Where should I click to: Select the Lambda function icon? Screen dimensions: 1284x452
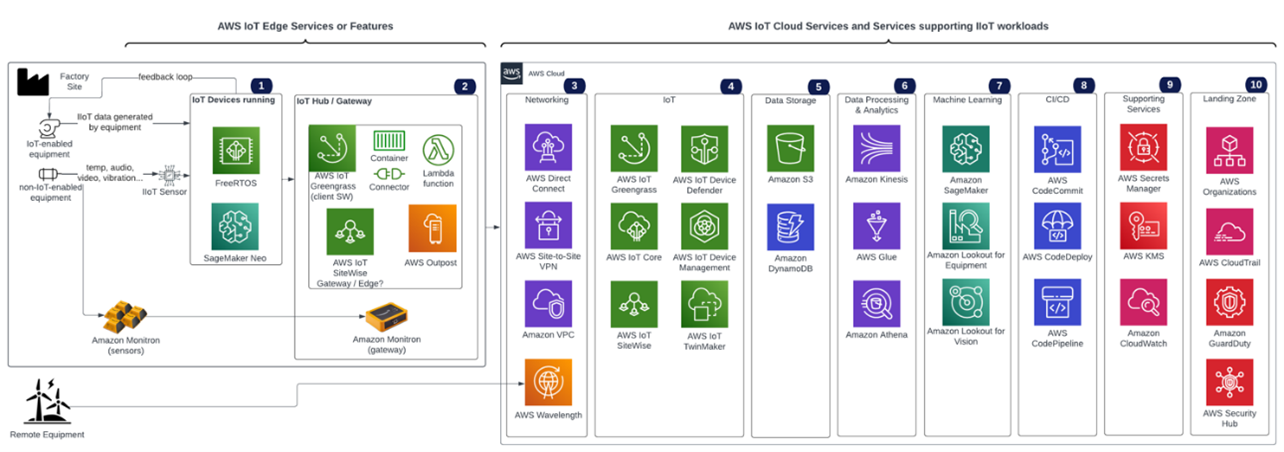point(440,148)
